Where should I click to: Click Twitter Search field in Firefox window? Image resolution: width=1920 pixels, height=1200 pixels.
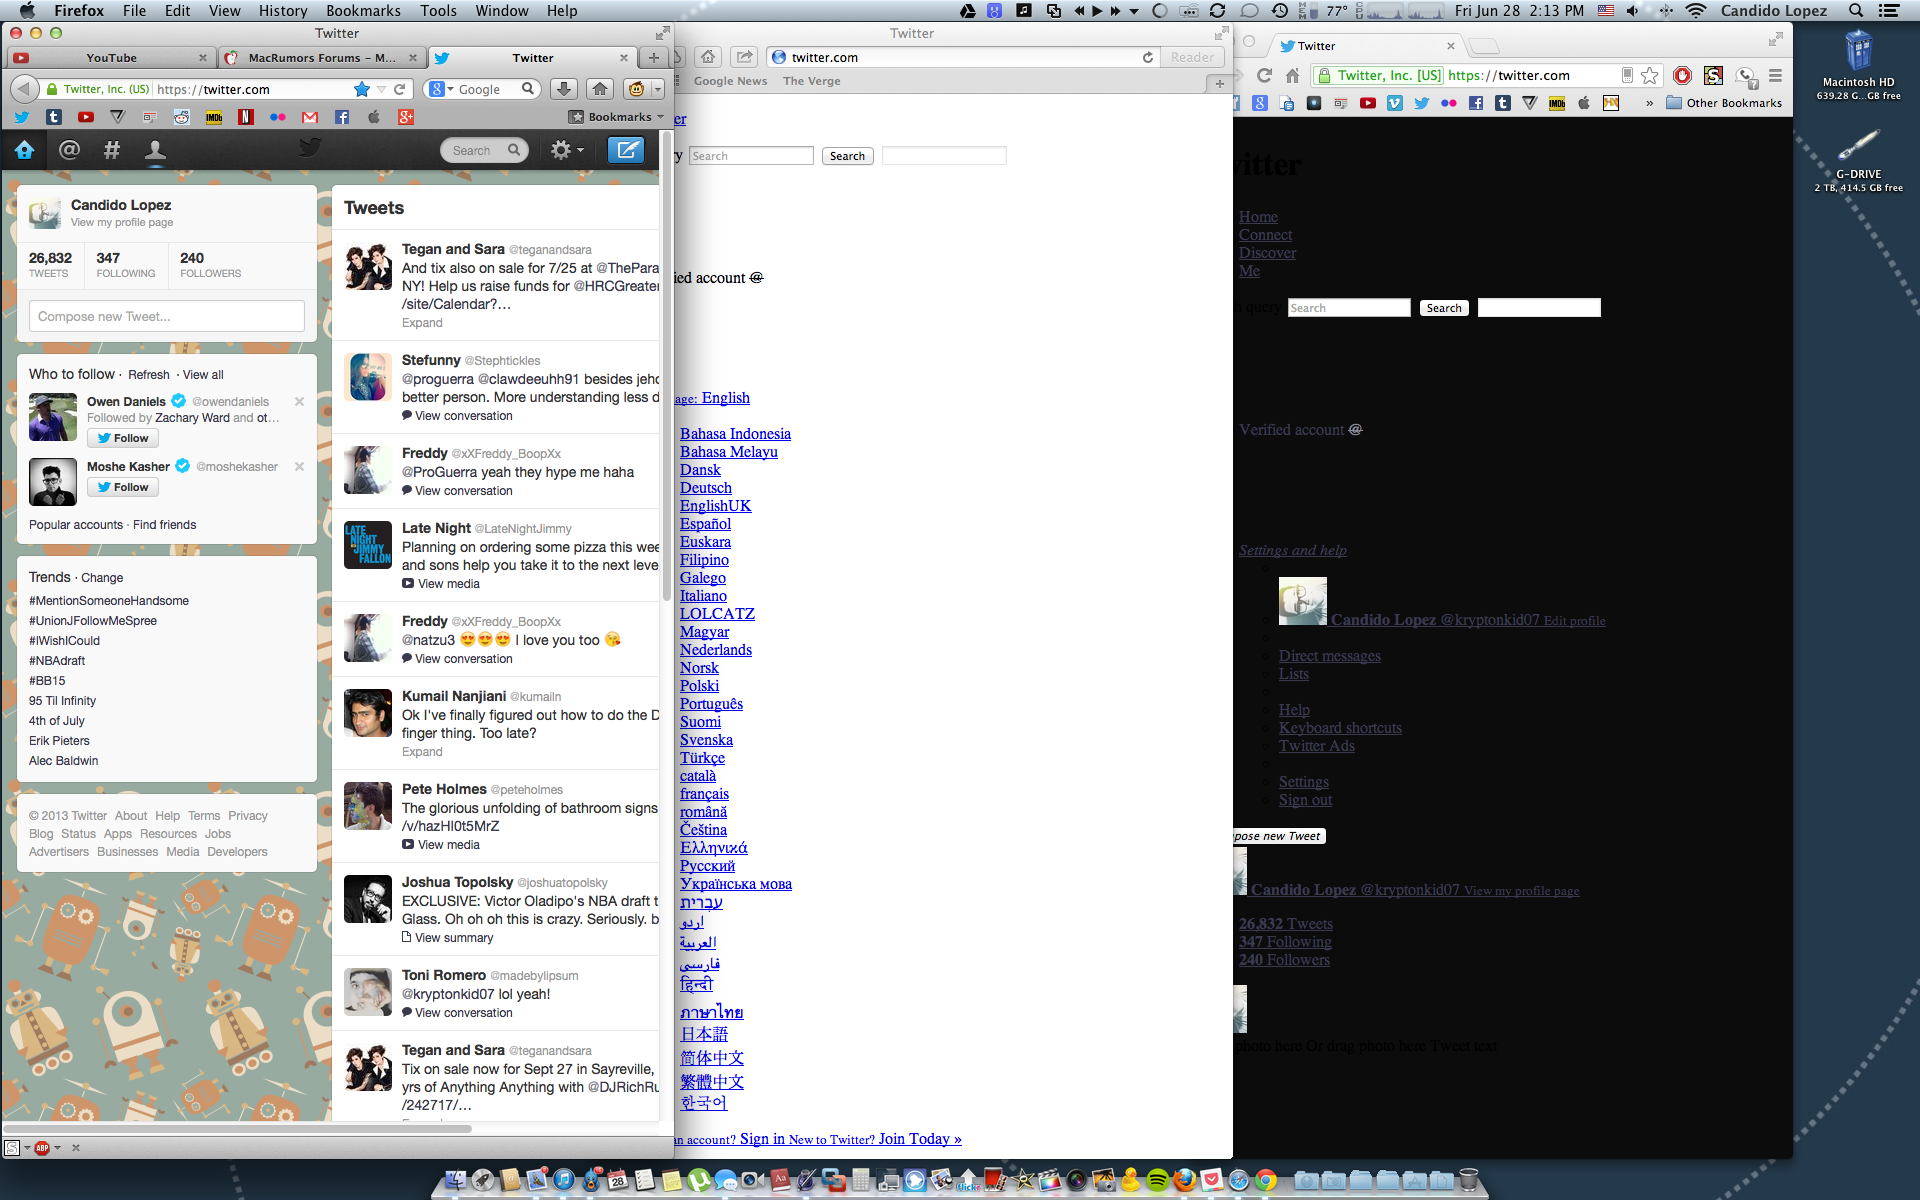coord(485,150)
